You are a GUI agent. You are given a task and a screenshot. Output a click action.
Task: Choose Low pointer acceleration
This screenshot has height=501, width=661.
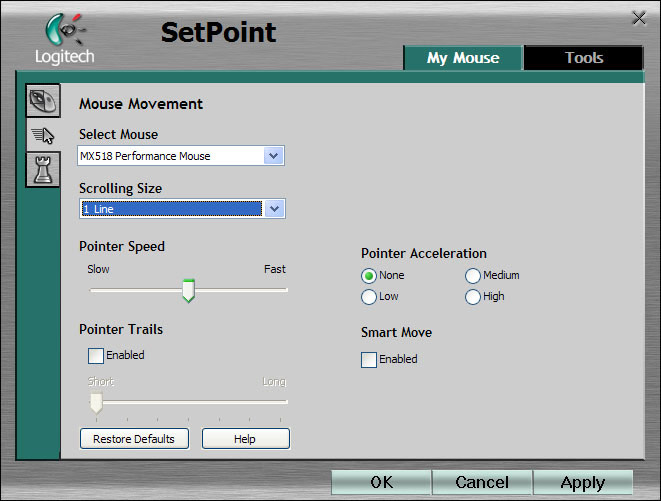tap(369, 297)
